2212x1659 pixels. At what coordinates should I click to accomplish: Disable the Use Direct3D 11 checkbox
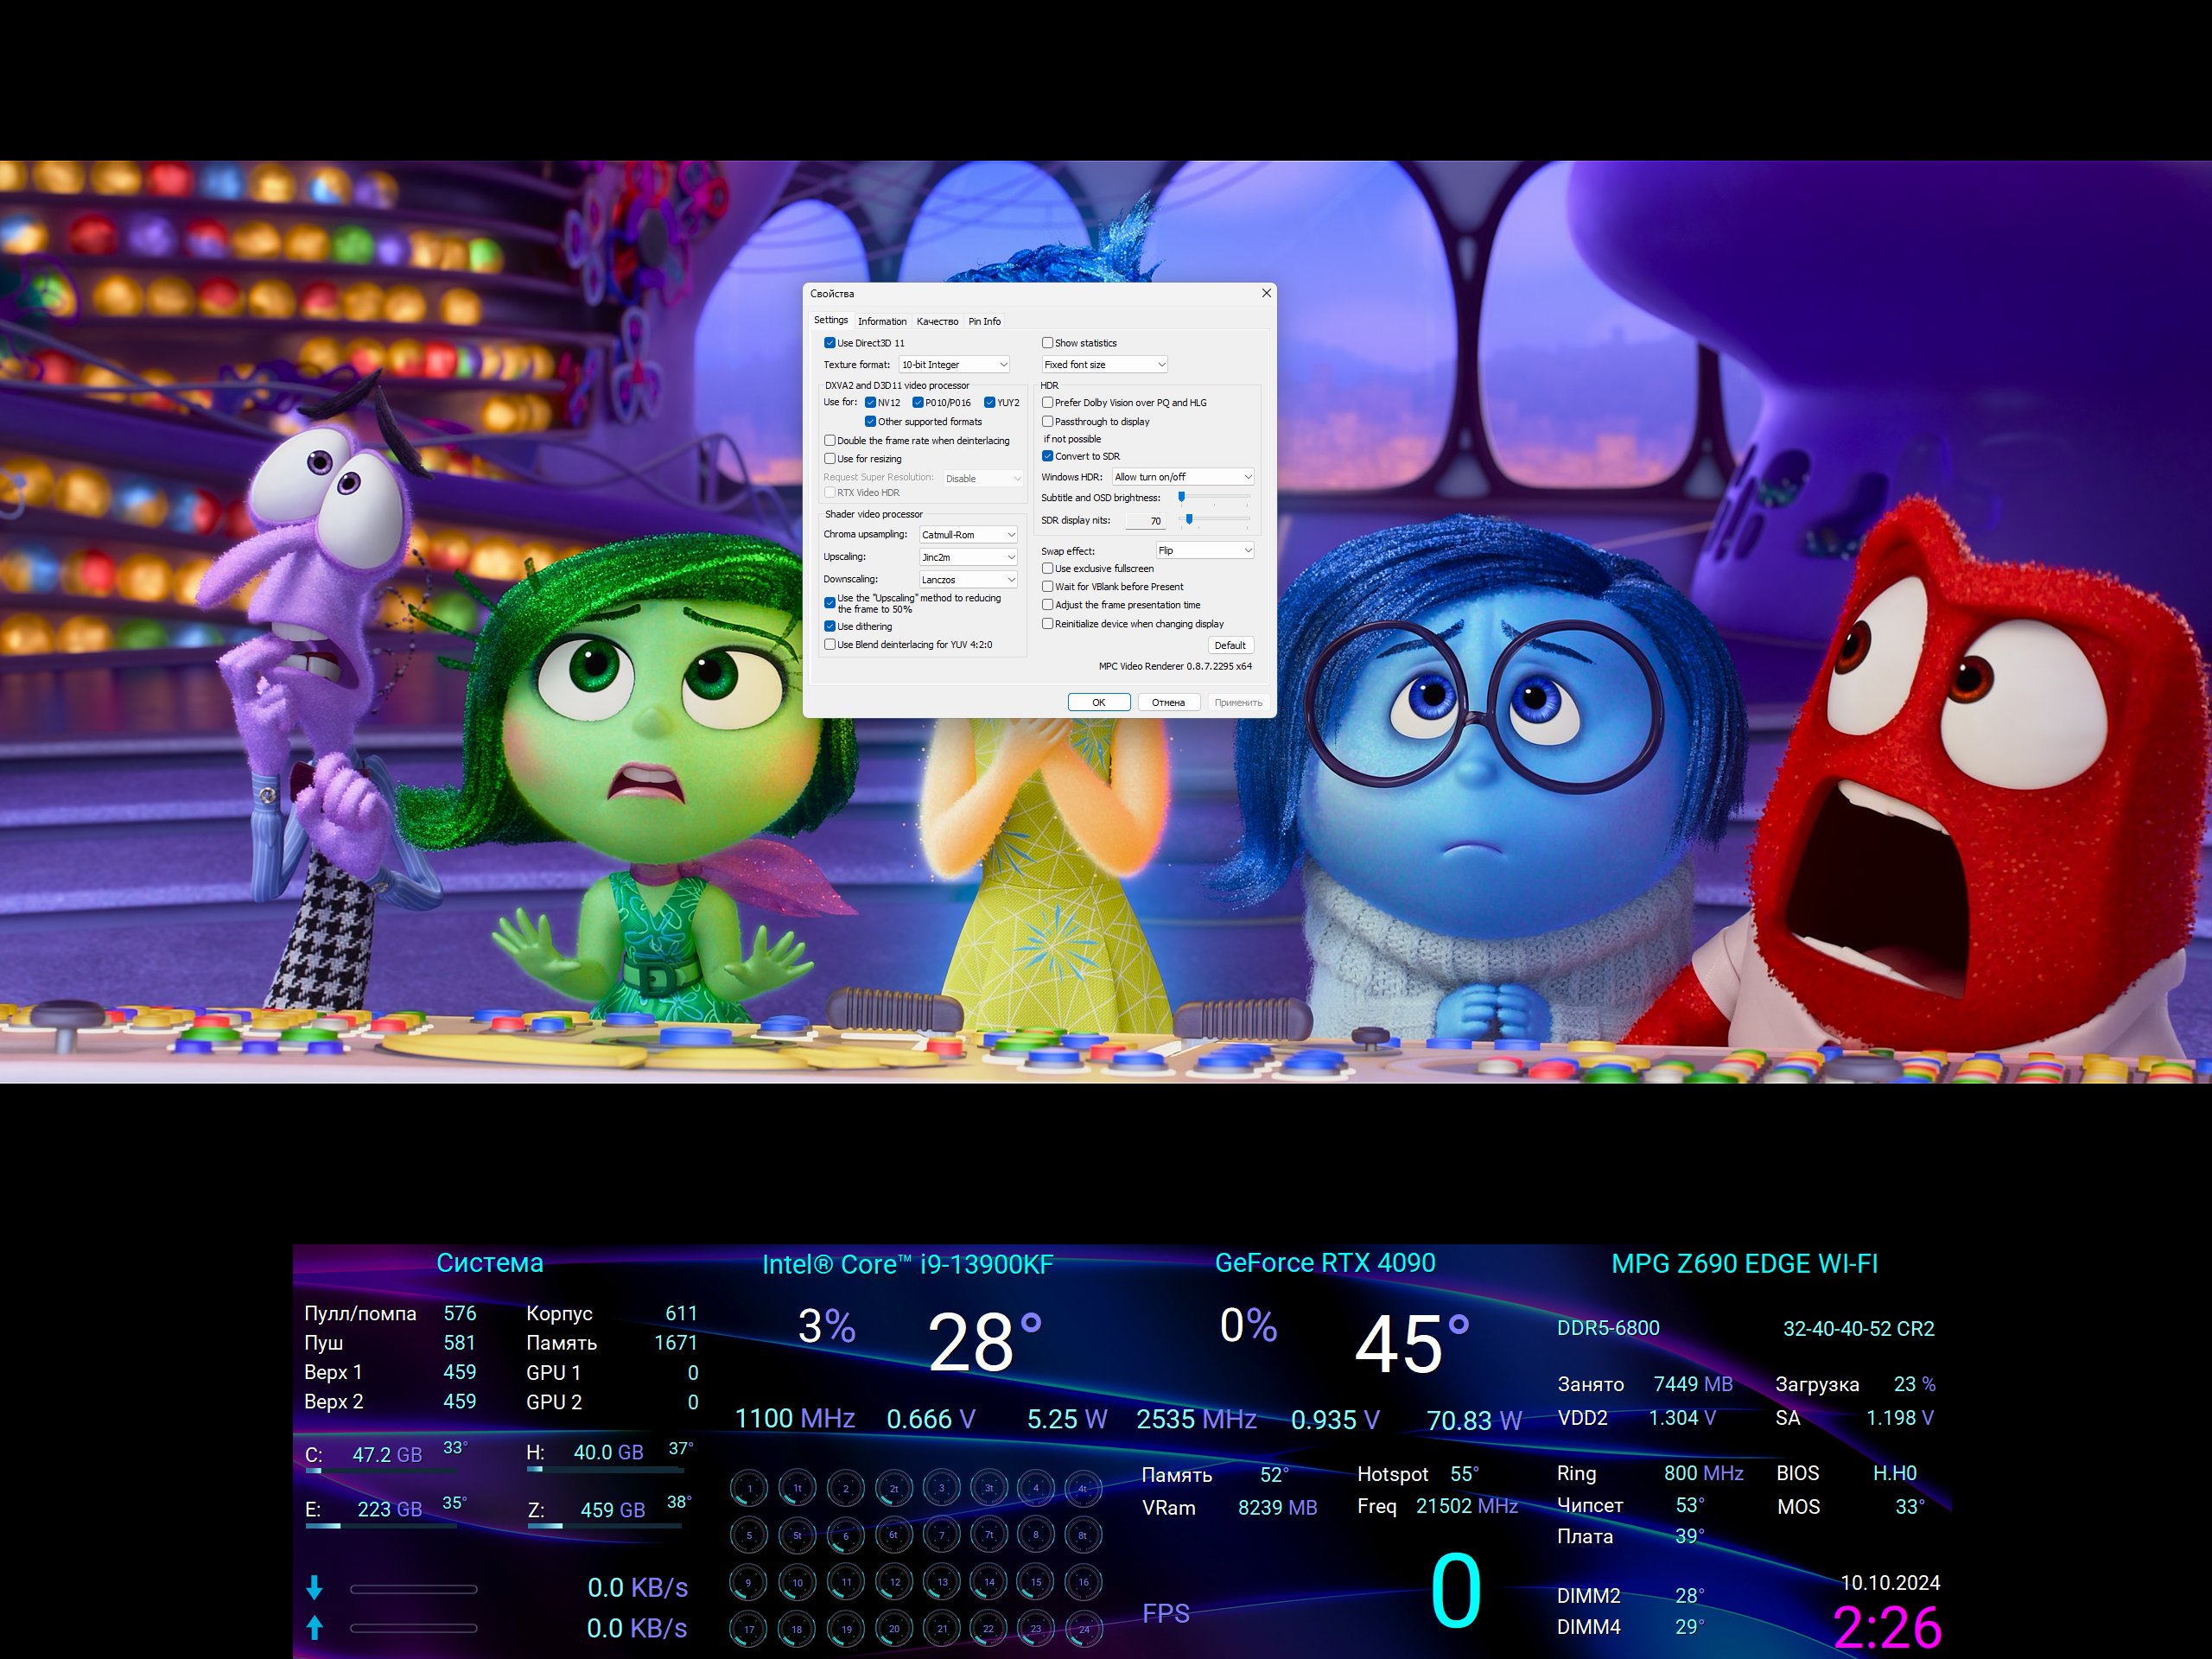pos(830,343)
